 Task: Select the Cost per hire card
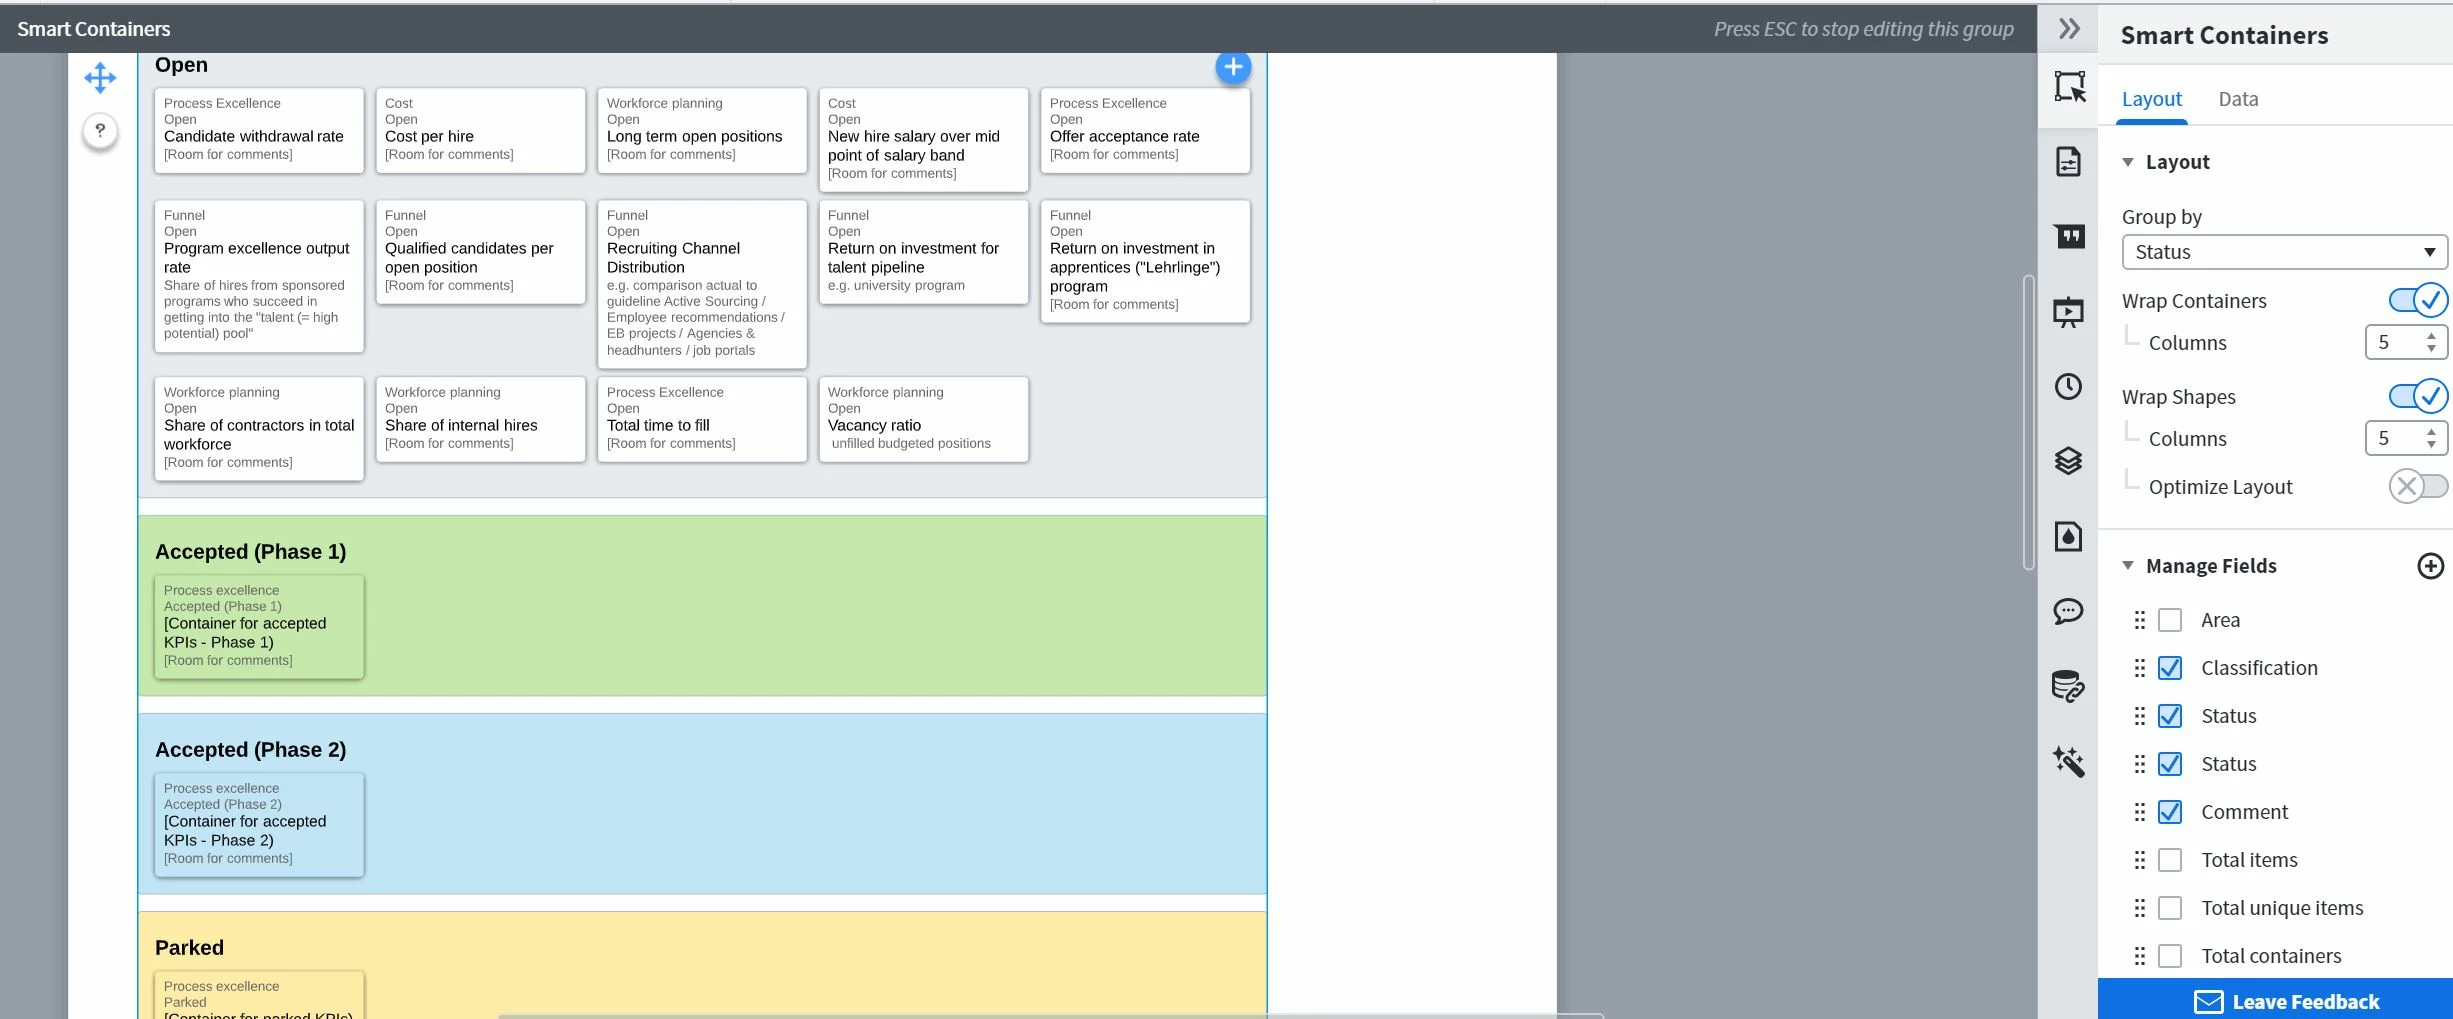[x=480, y=130]
